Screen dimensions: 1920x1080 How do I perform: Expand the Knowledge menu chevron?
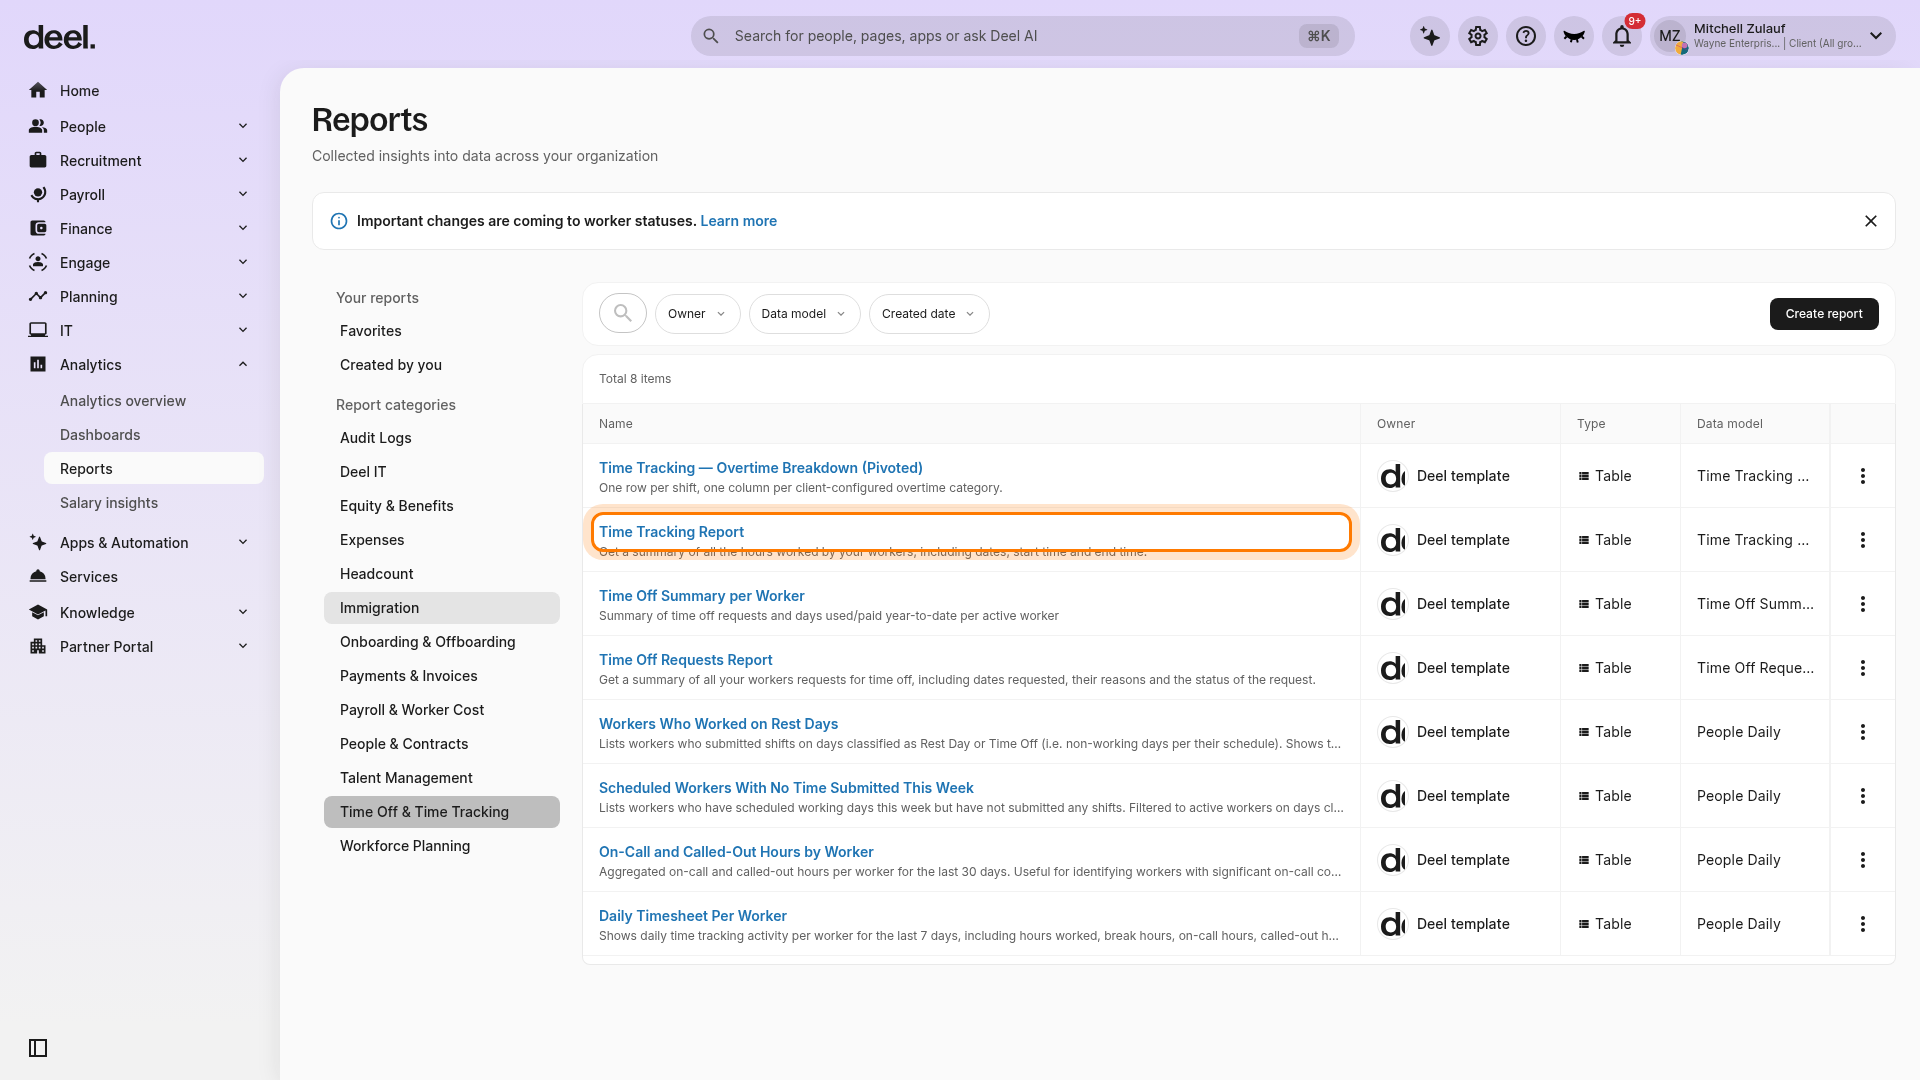pos(243,612)
